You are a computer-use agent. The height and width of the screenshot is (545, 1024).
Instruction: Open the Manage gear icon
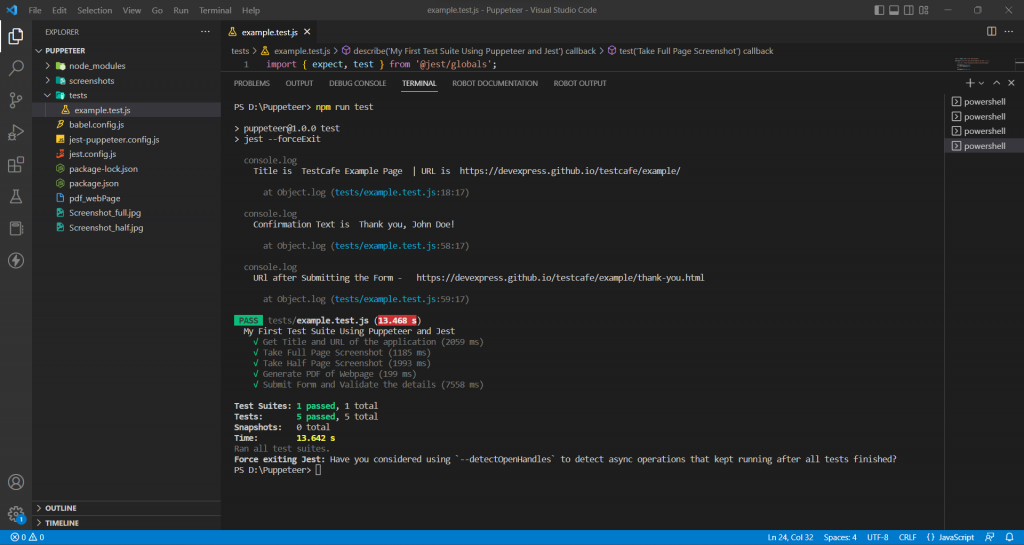click(x=16, y=514)
